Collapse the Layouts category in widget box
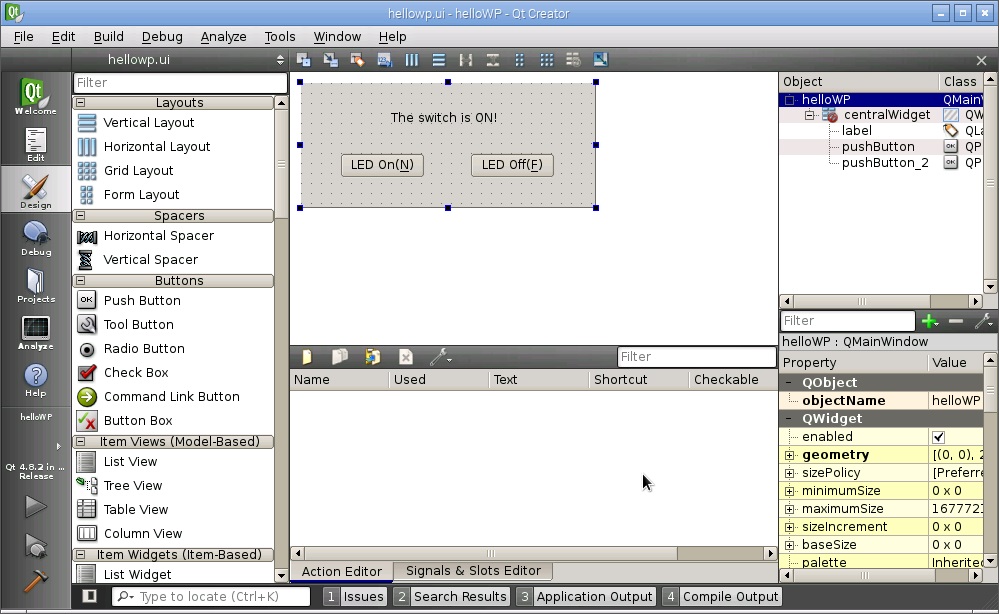Image resolution: width=999 pixels, height=614 pixels. pos(81,103)
